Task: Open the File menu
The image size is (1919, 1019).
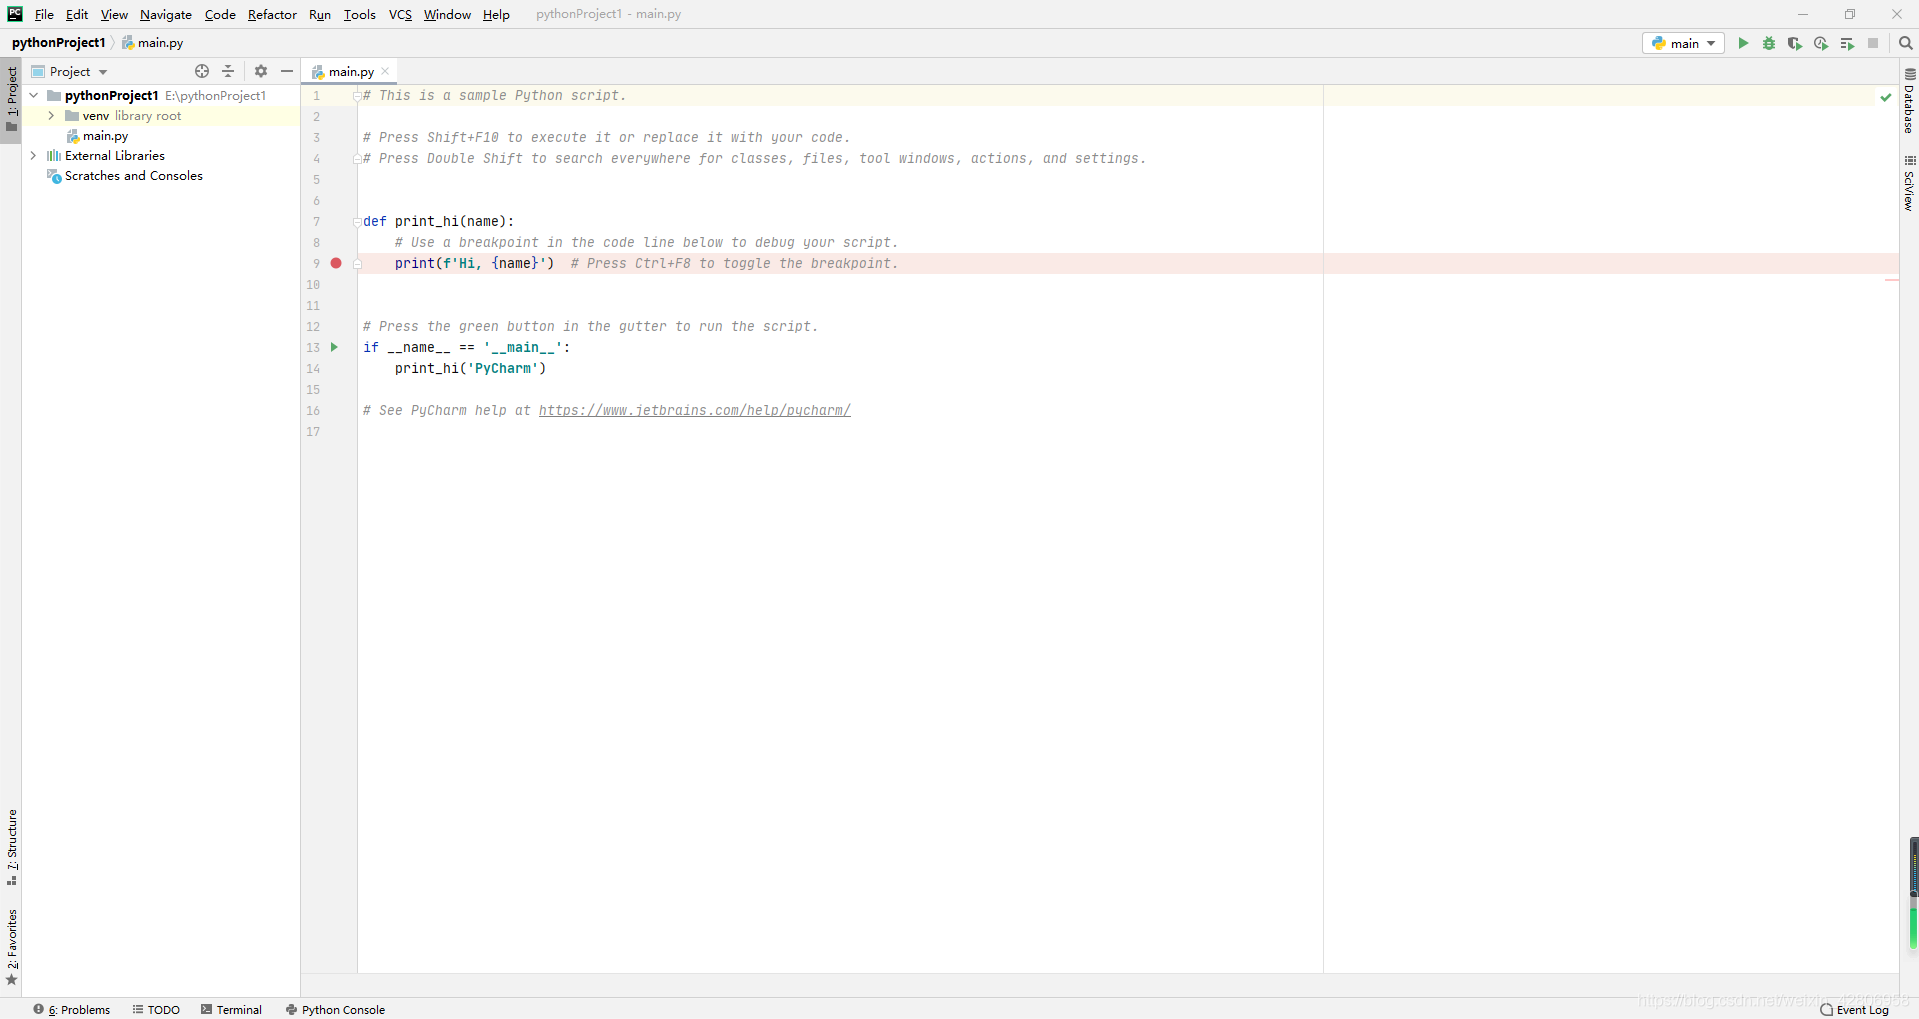Action: coord(44,14)
